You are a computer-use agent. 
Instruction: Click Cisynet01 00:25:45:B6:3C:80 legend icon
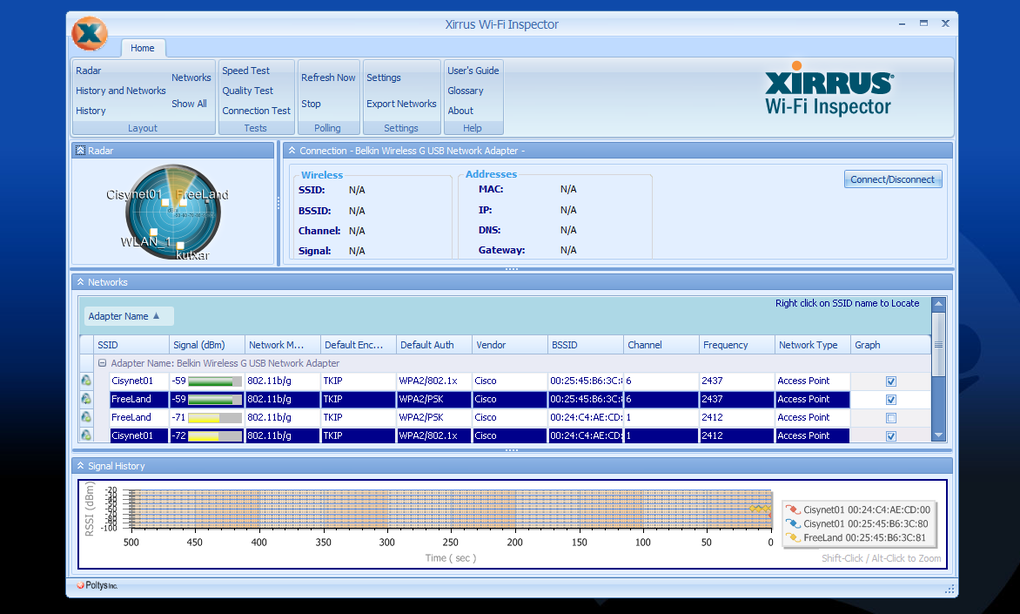pos(792,524)
